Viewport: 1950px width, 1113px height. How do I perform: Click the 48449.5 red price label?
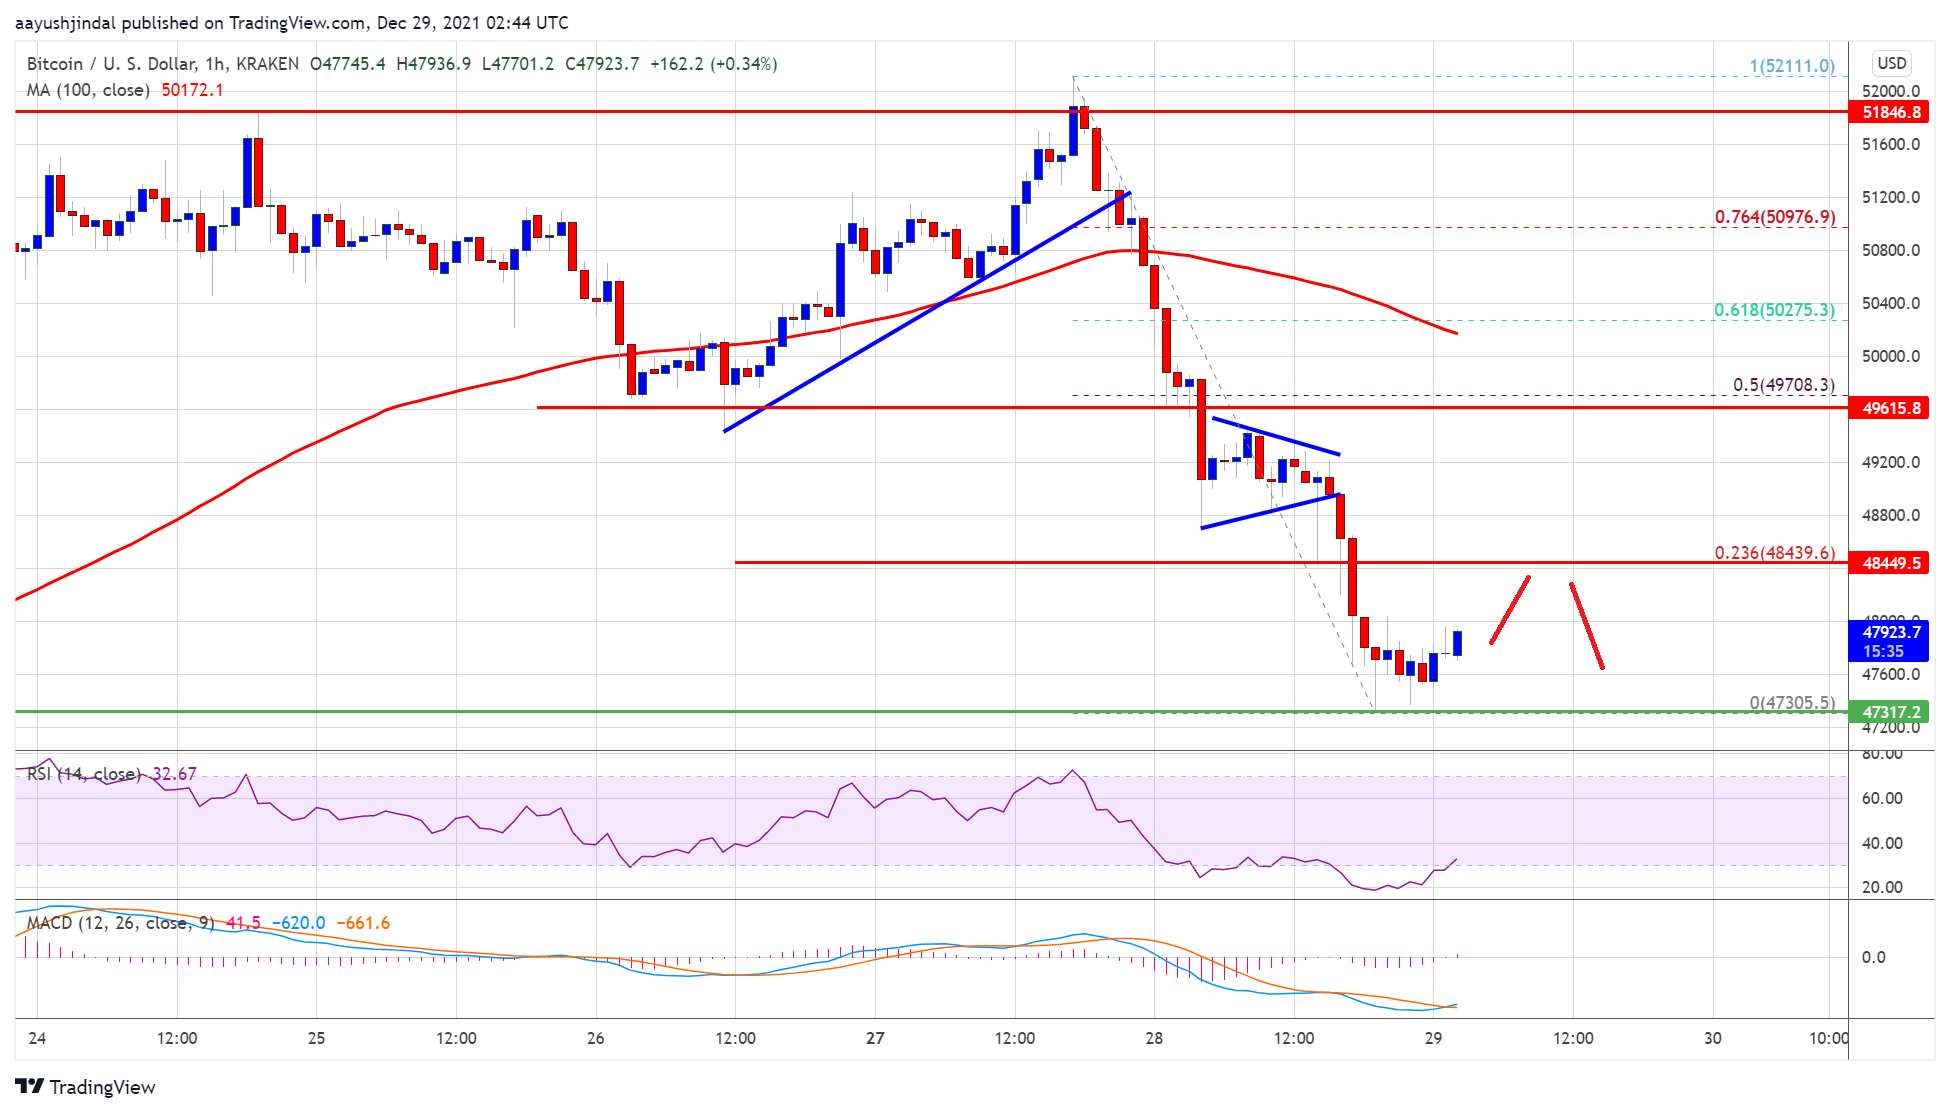1889,563
